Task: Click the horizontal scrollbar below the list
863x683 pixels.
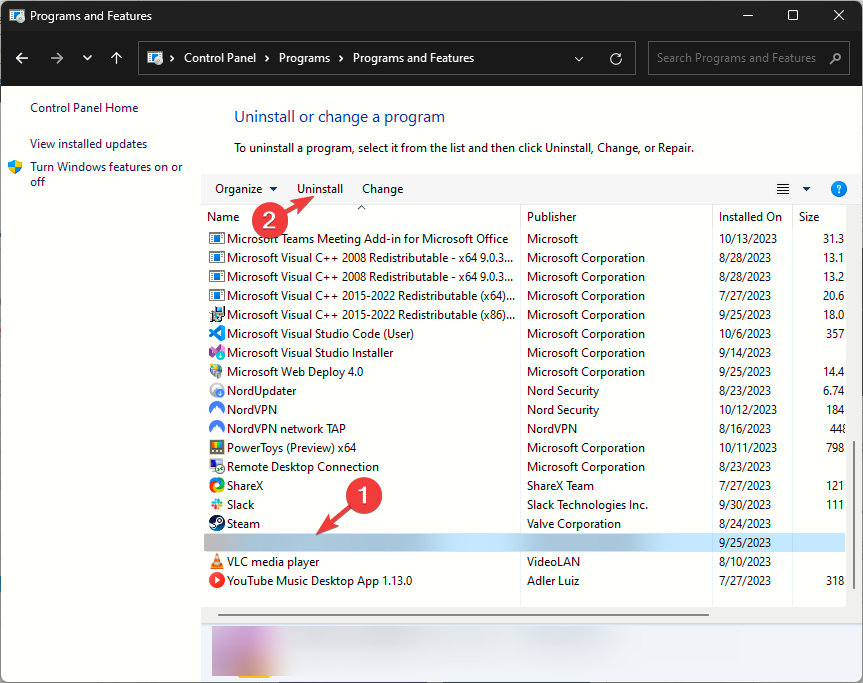Action: (463, 614)
